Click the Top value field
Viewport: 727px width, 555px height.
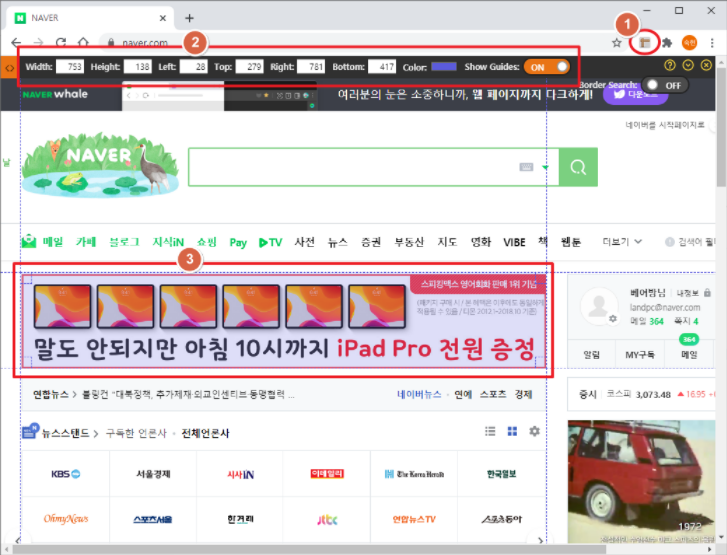(x=249, y=67)
